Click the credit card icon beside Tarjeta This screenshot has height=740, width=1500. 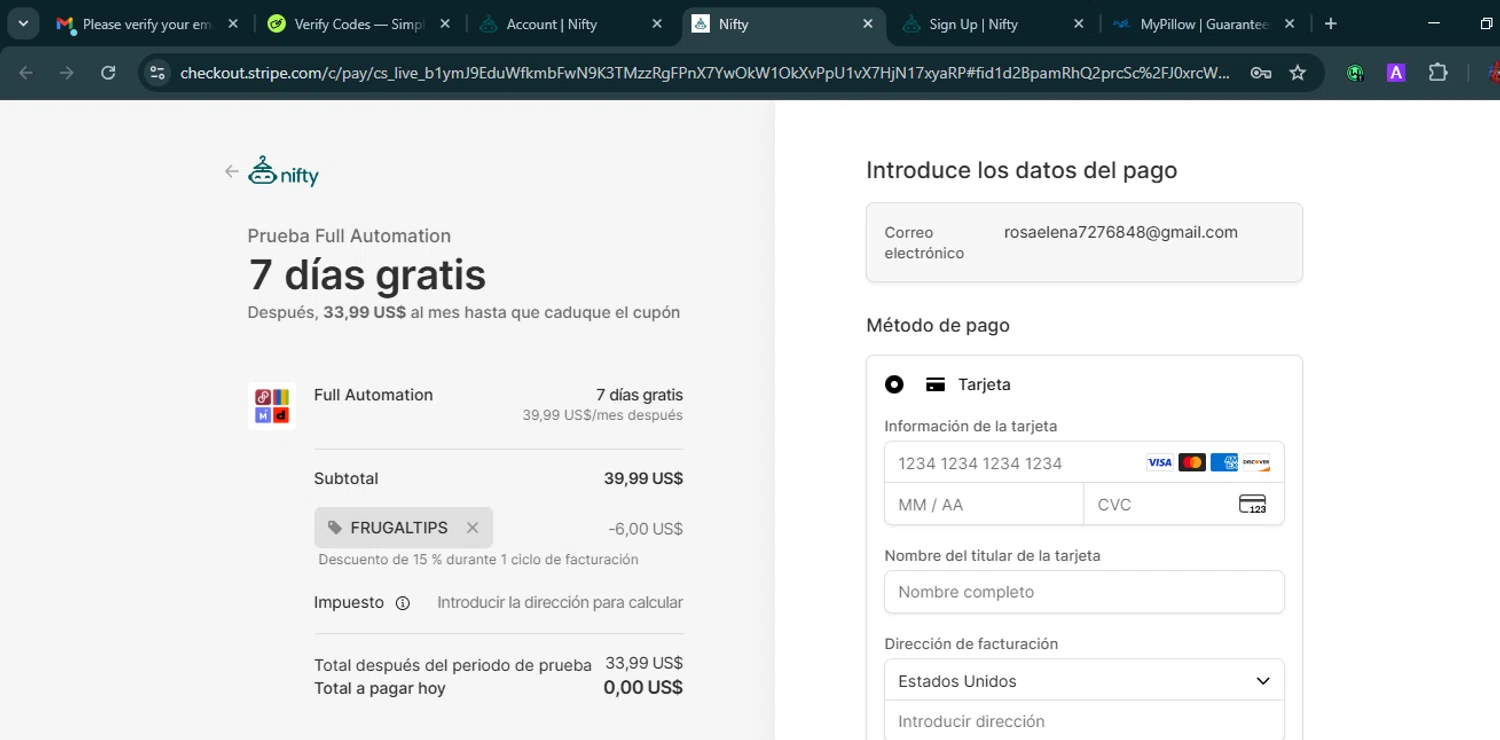pyautogui.click(x=935, y=384)
